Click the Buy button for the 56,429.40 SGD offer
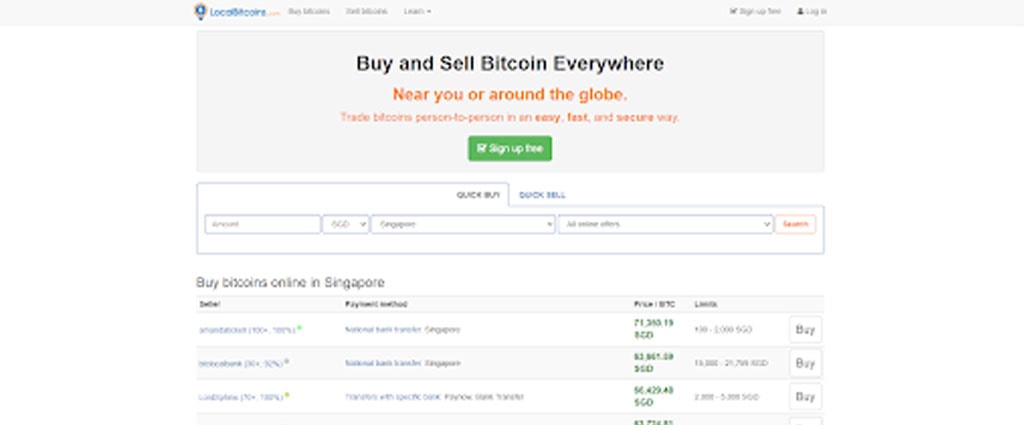 (x=805, y=396)
